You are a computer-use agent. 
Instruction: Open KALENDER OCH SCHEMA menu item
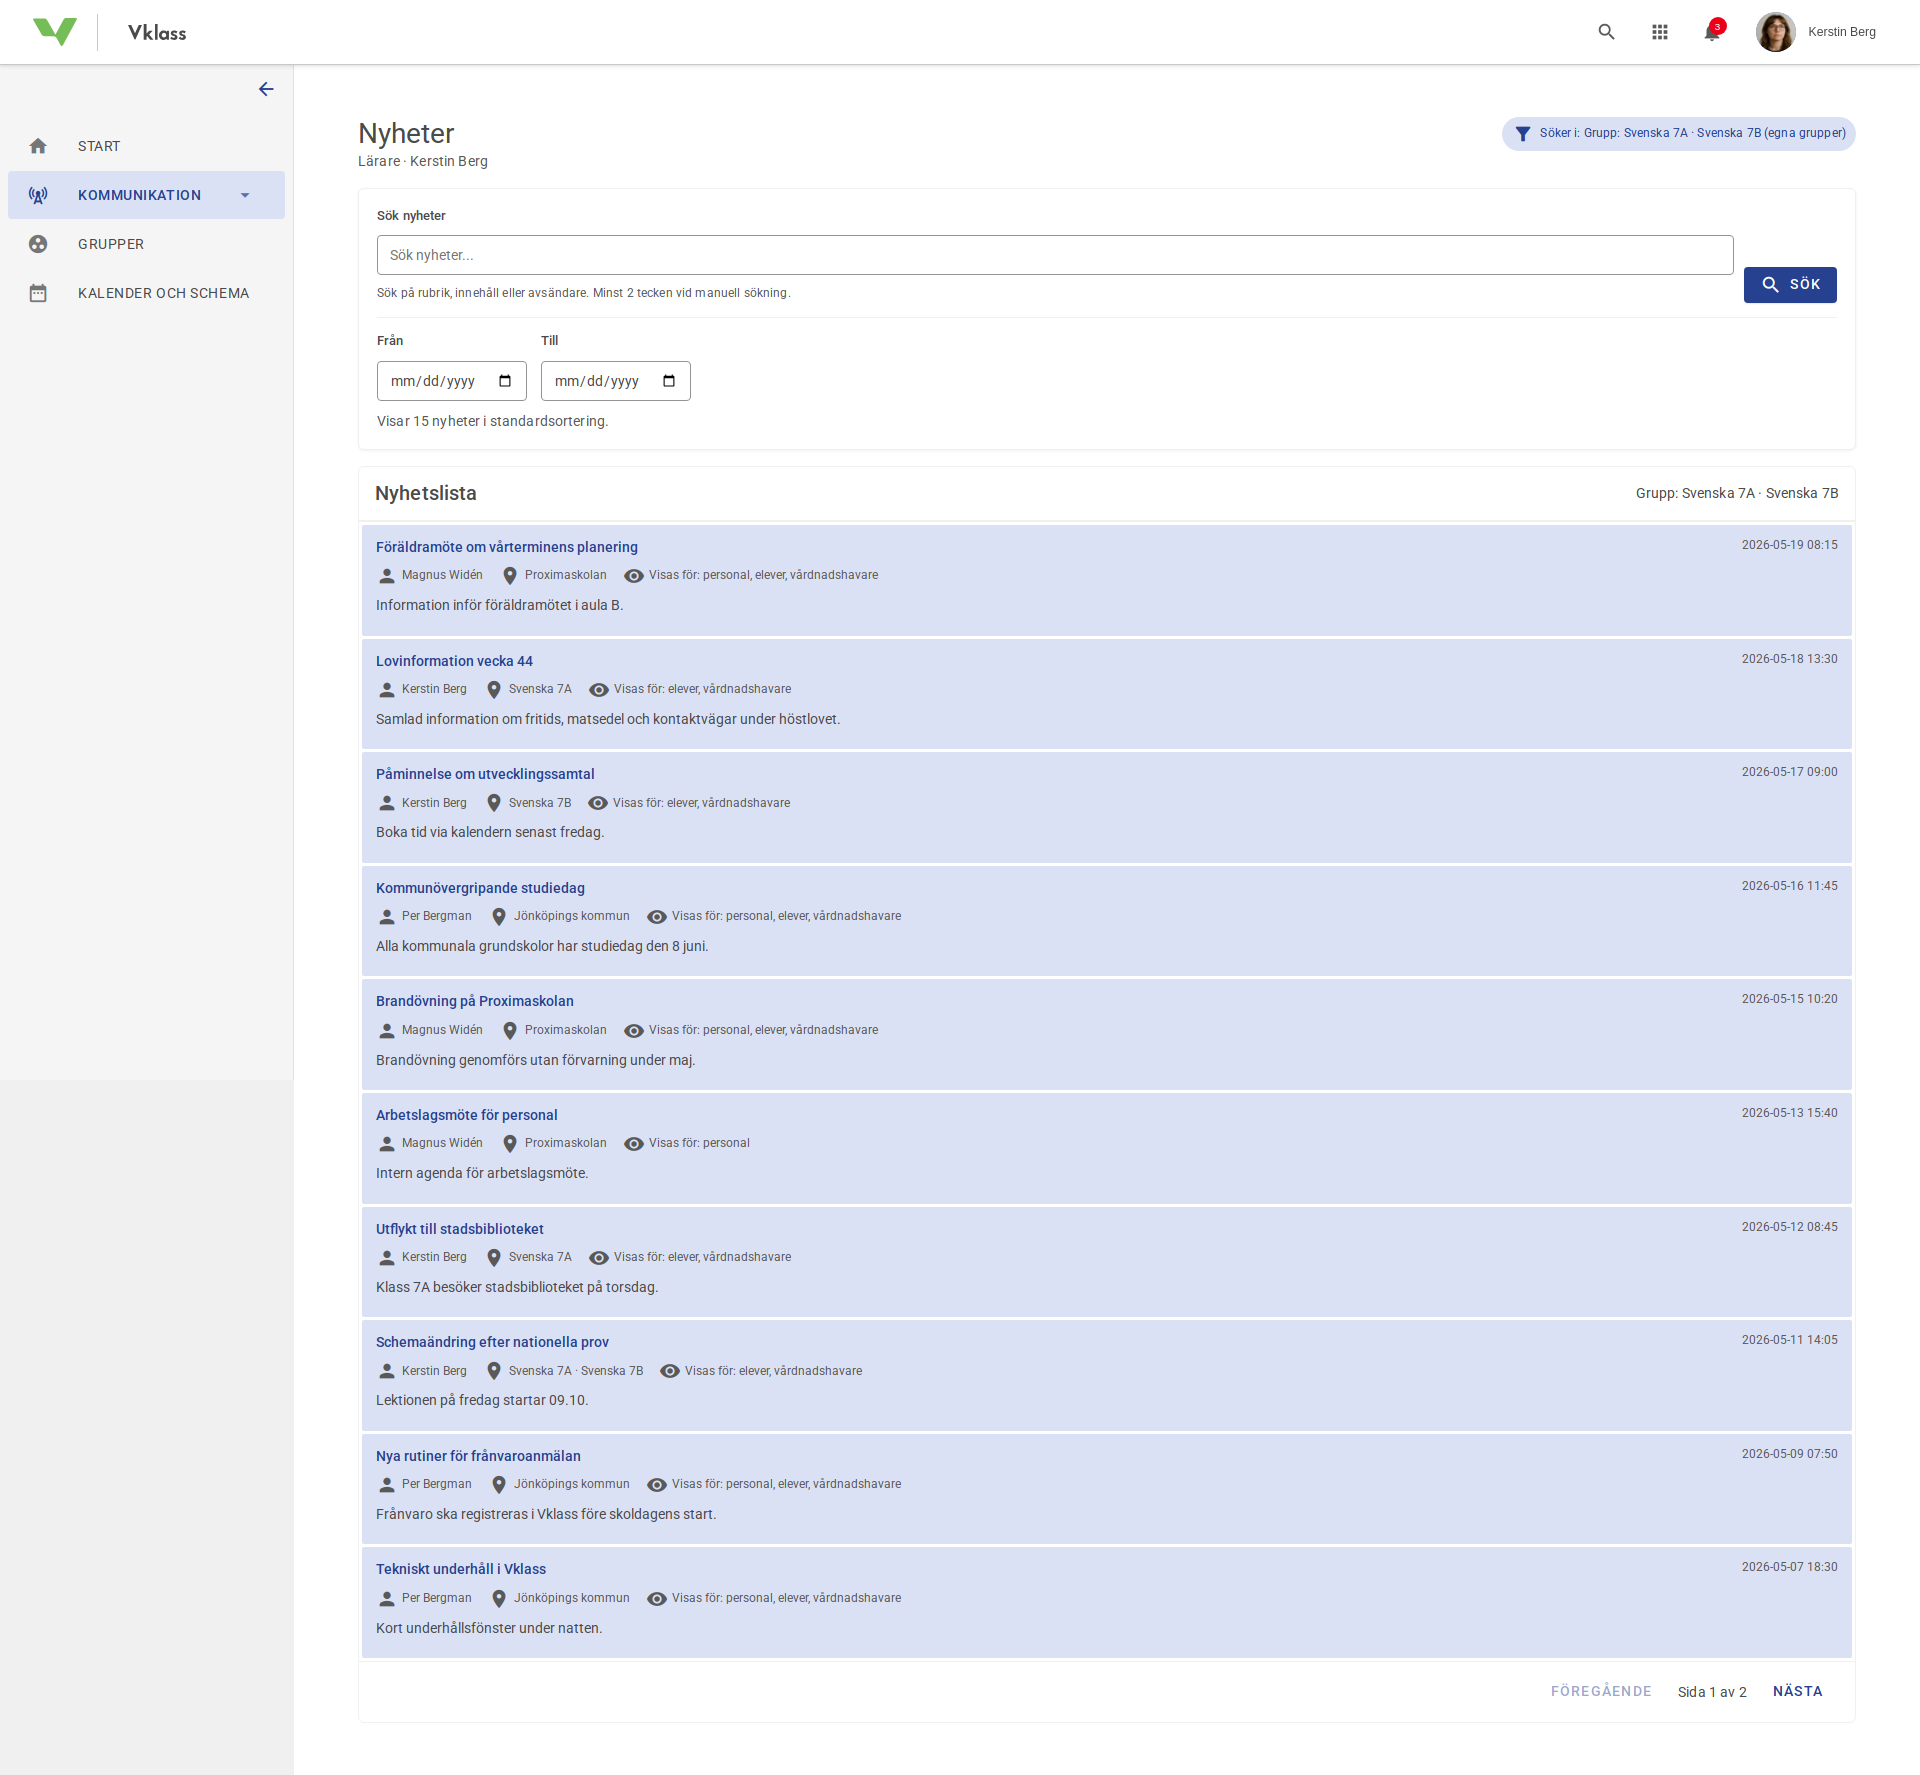click(146, 293)
